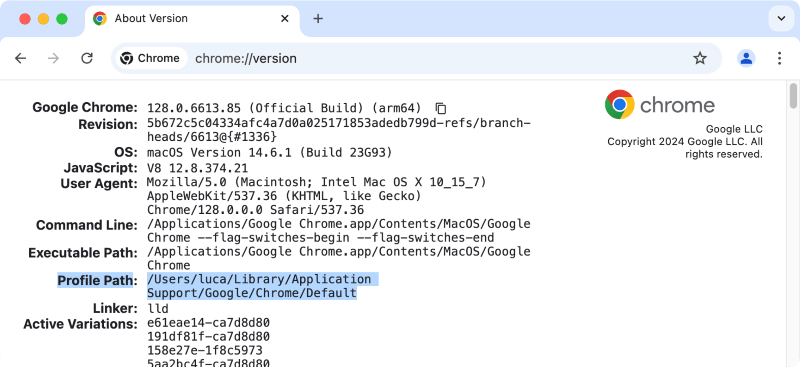
Task: Click the Mozilla/5.0 user agent line
Action: pos(316,182)
